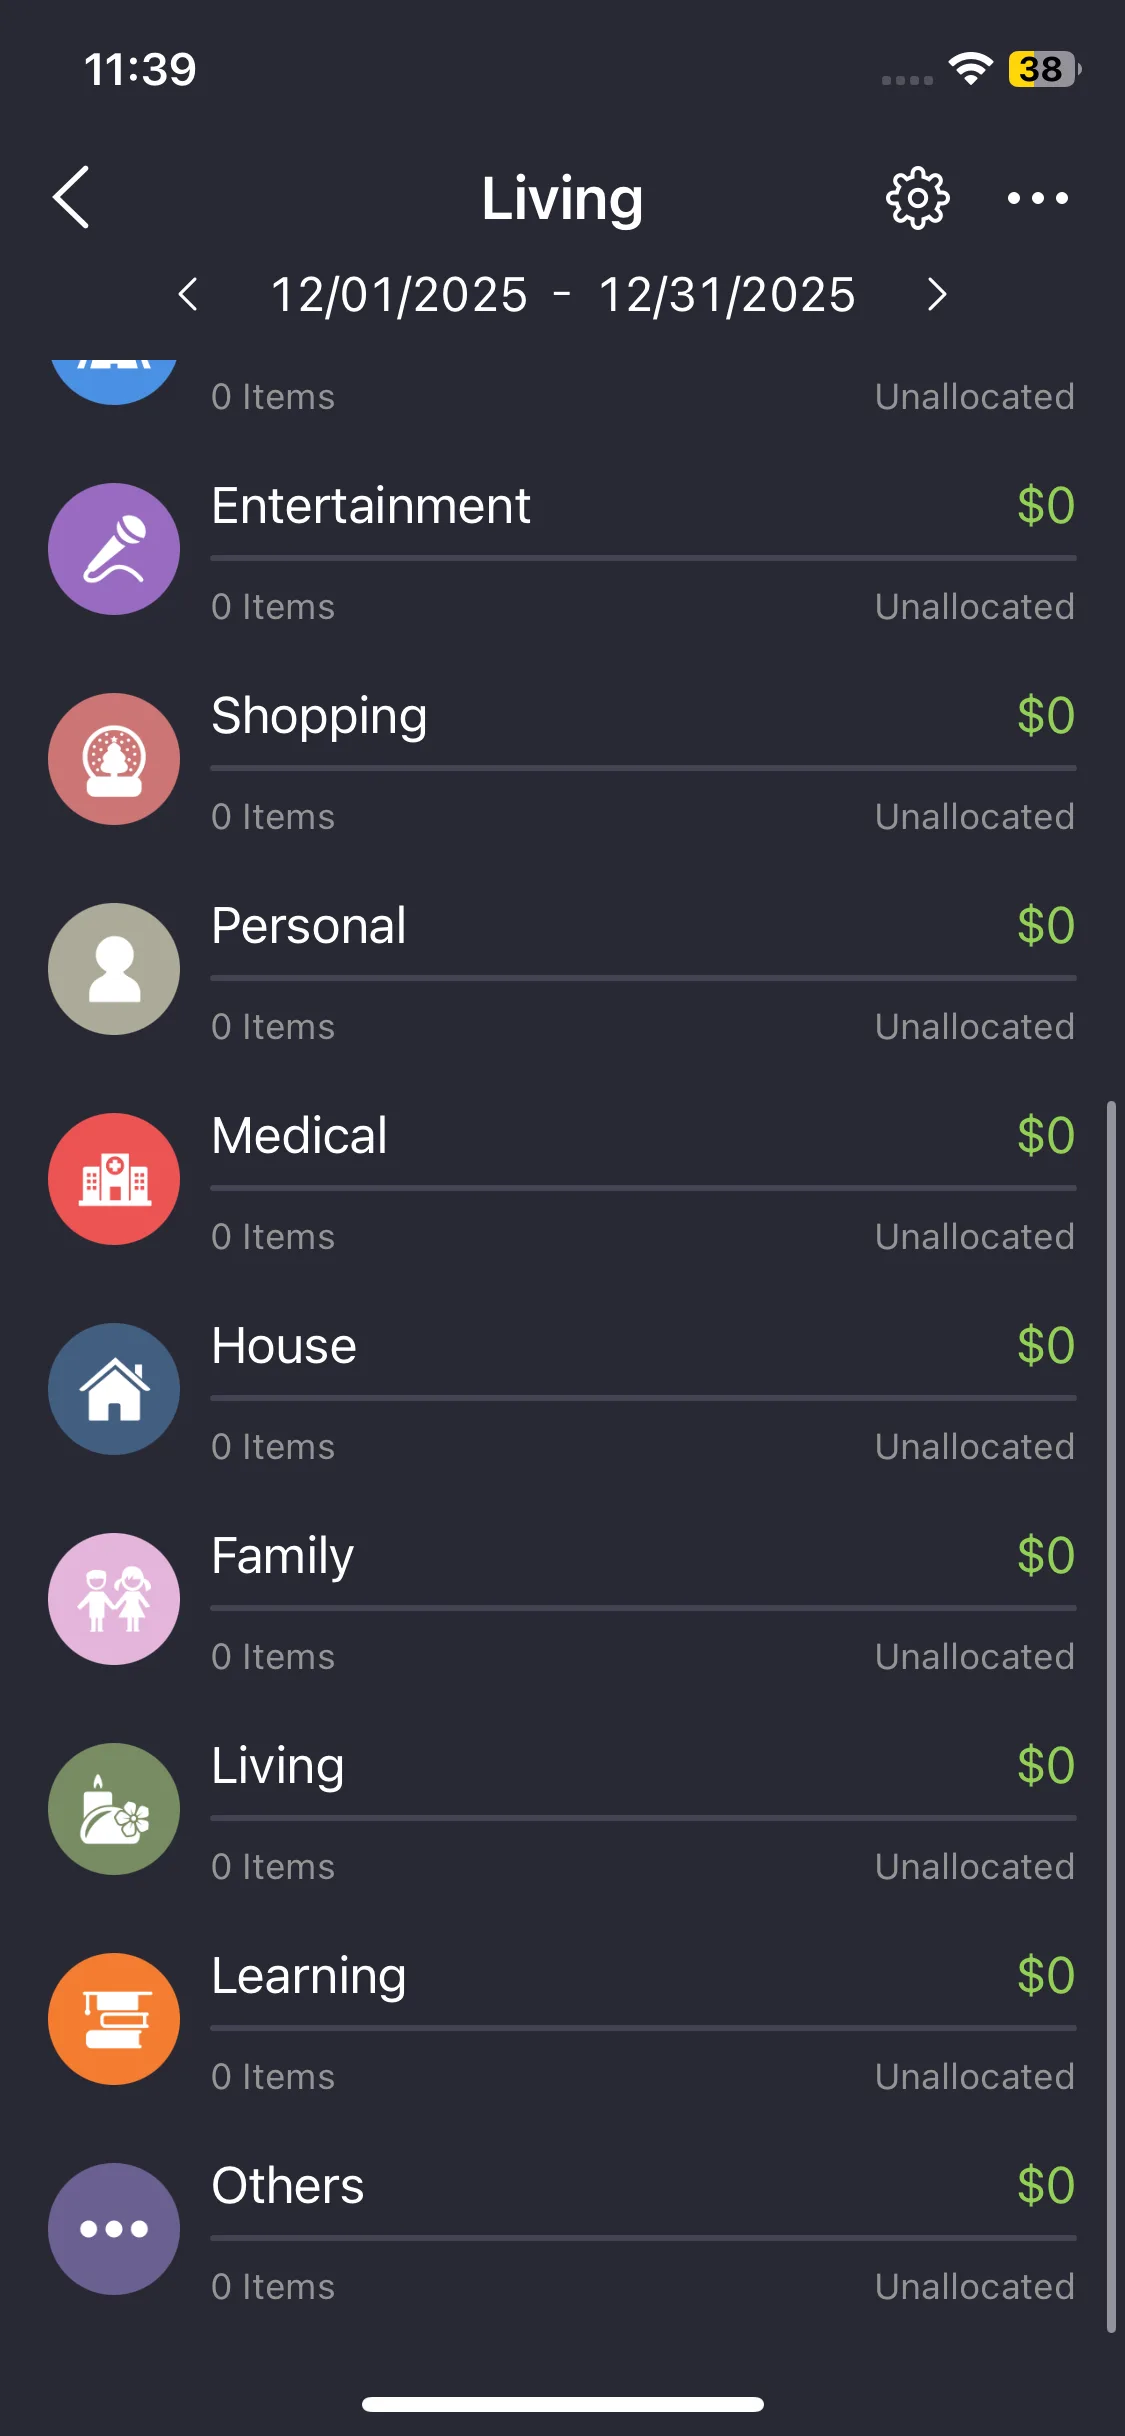This screenshot has width=1125, height=2436.
Task: Tap the purple Others ellipsis icon
Action: tap(114, 2229)
